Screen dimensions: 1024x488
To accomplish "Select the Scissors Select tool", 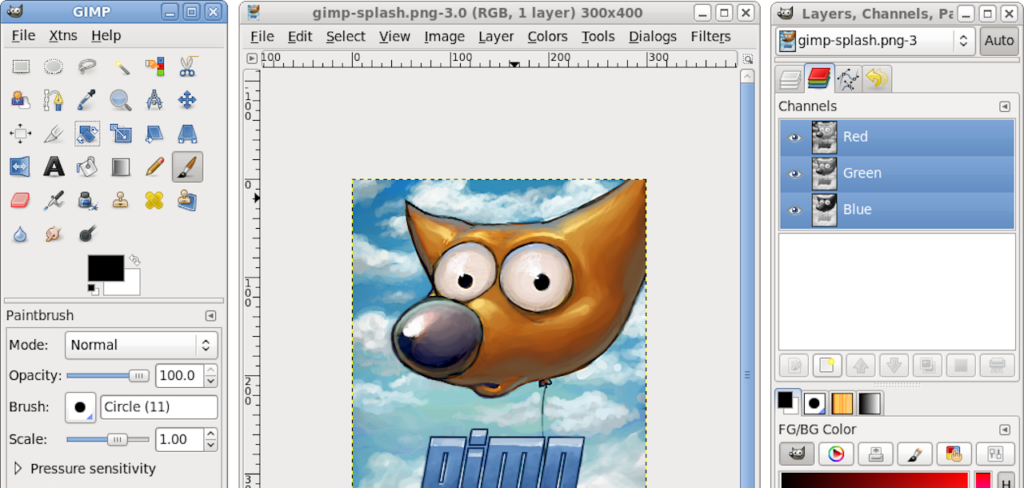I will [x=187, y=66].
